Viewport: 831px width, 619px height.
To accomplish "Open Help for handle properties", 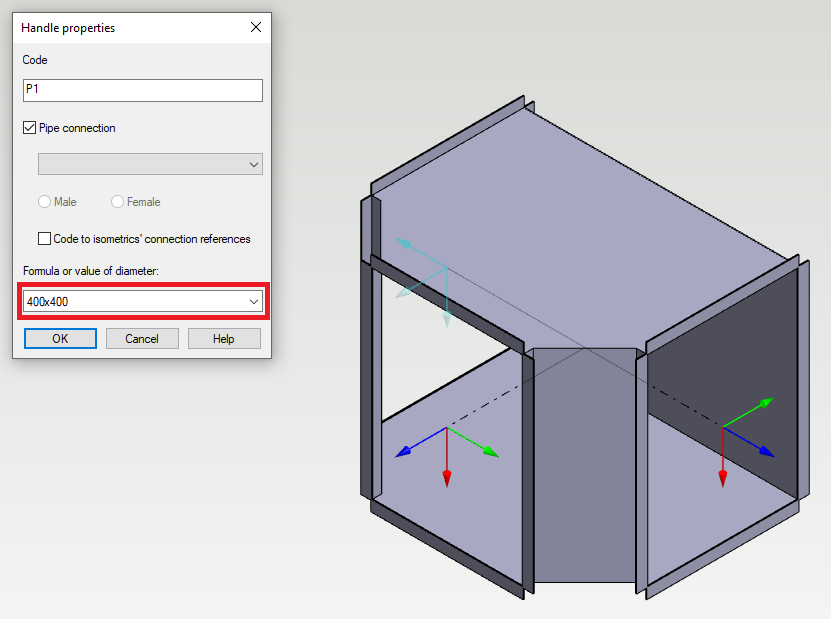I will point(224,339).
